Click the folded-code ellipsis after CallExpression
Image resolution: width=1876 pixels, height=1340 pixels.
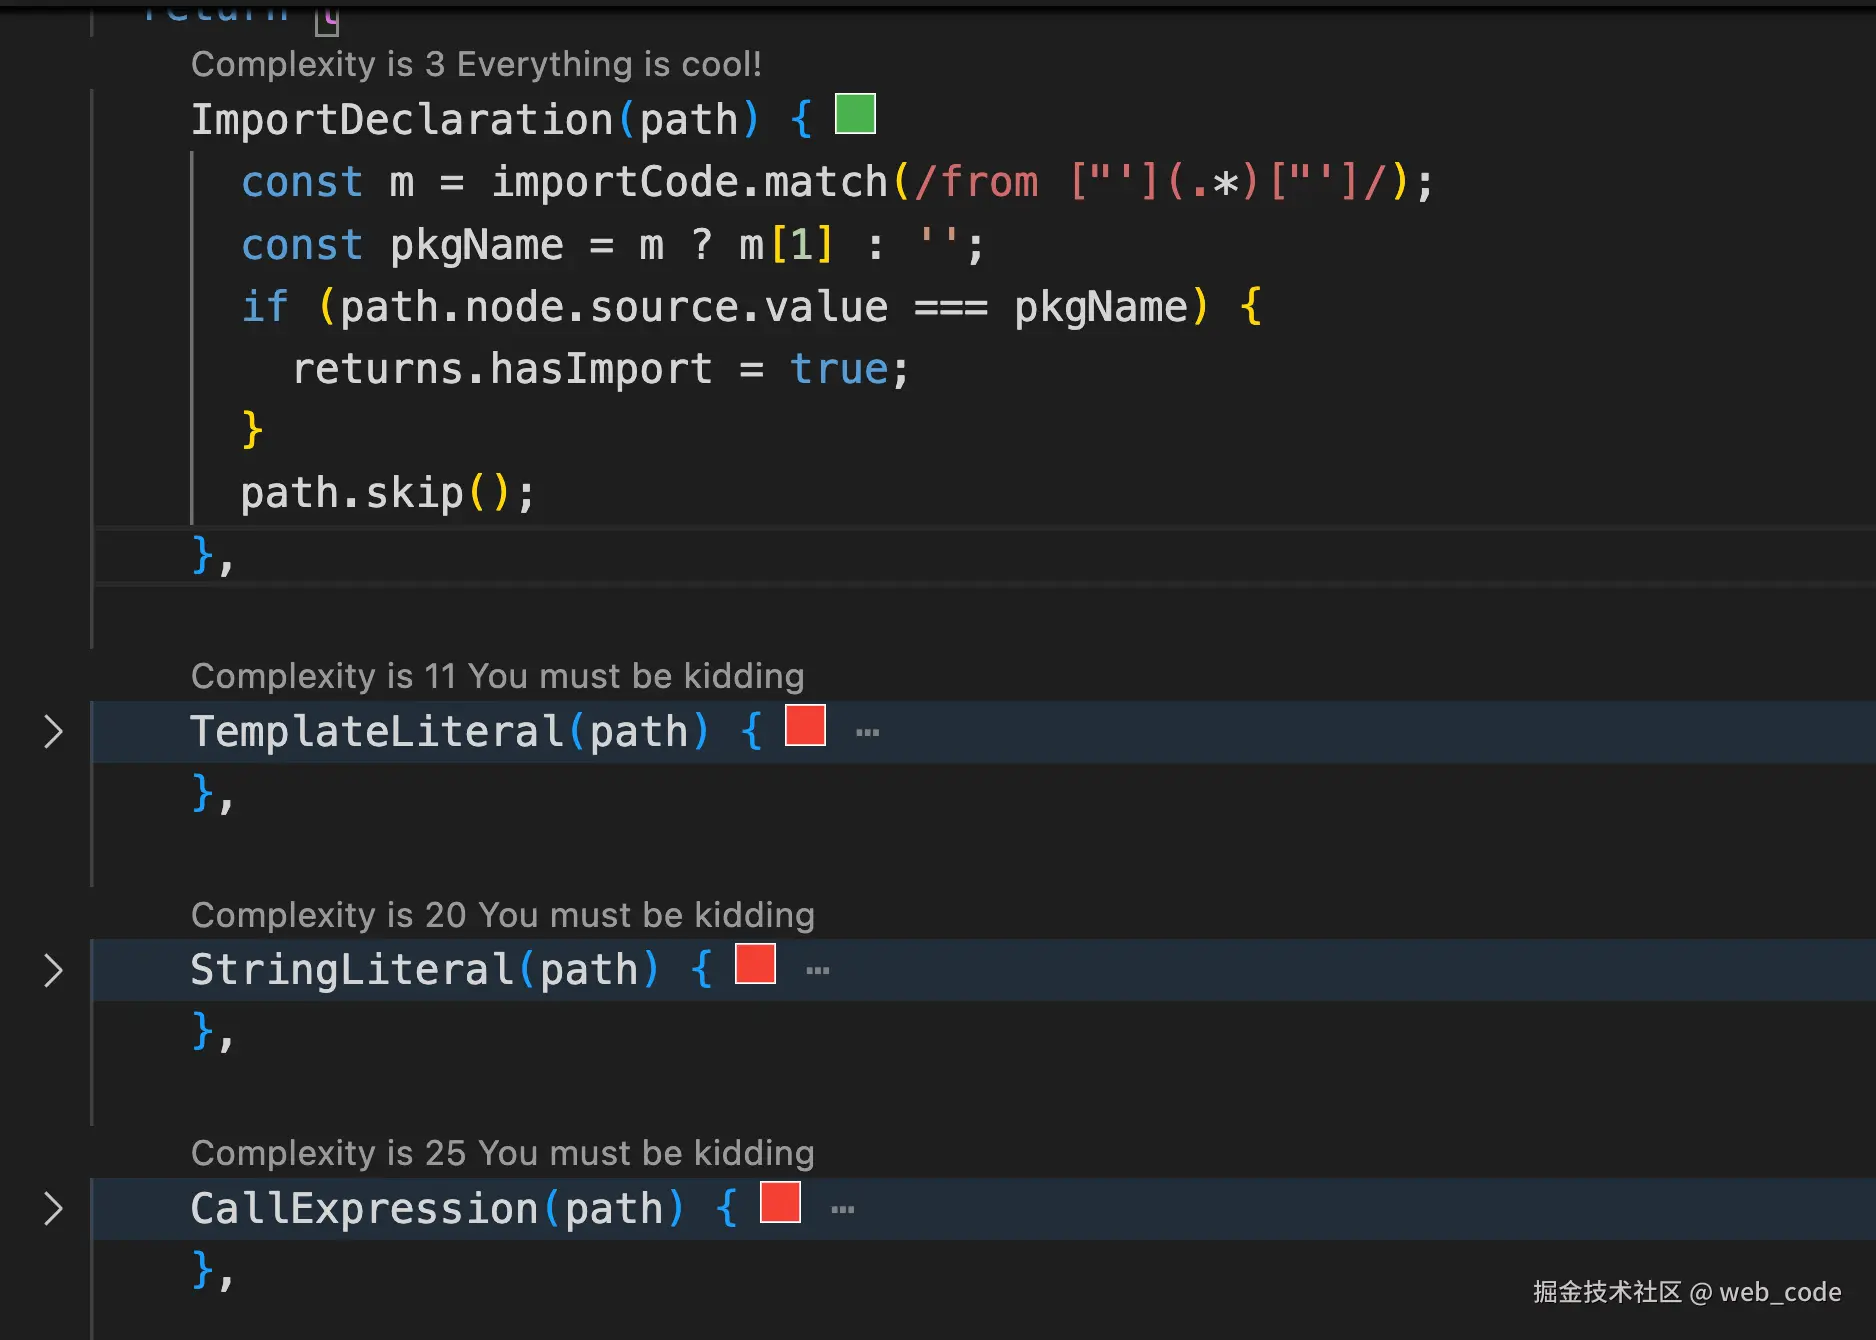pyautogui.click(x=843, y=1210)
